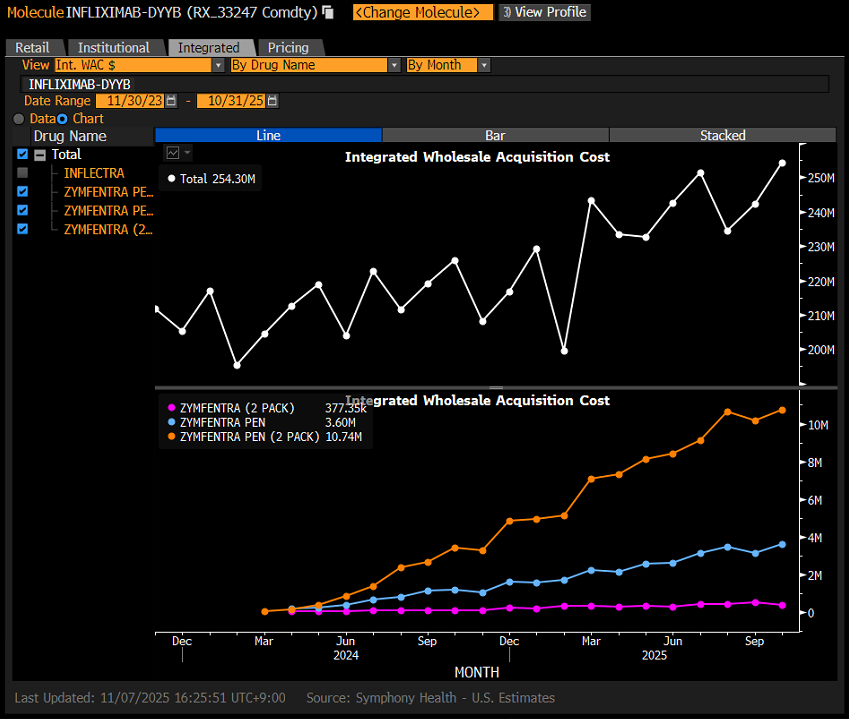Screen dimensions: 849x719
Task: Select the Chart radio button
Action: [62, 119]
